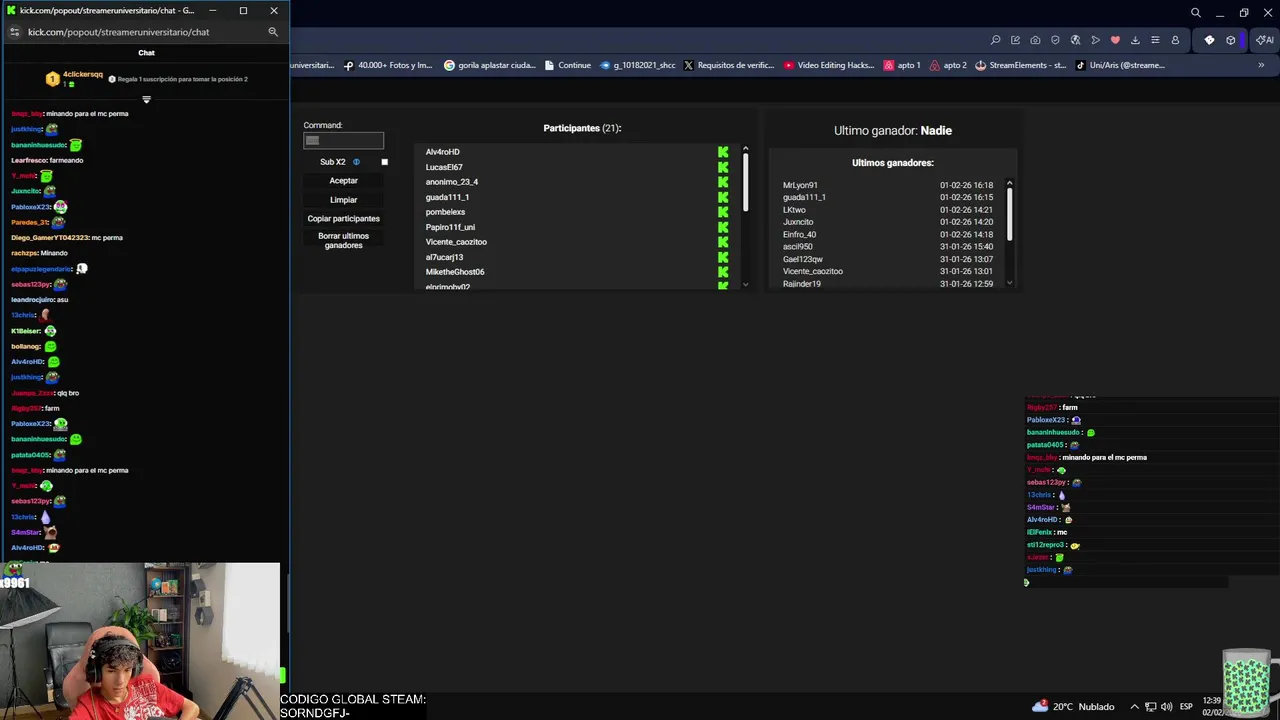The image size is (1280, 720).
Task: Click Kick logo beside Alv4roHD participant
Action: (723, 152)
